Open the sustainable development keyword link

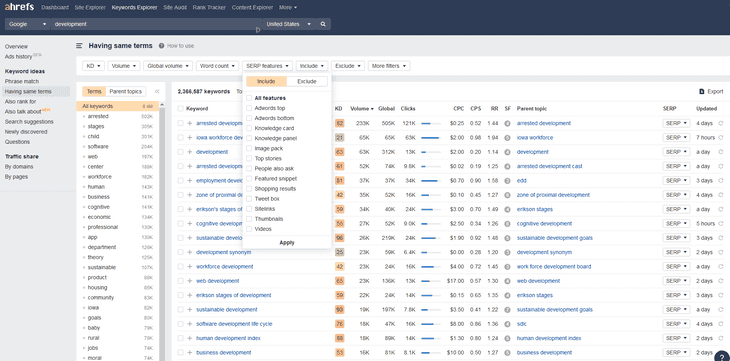pos(227,310)
